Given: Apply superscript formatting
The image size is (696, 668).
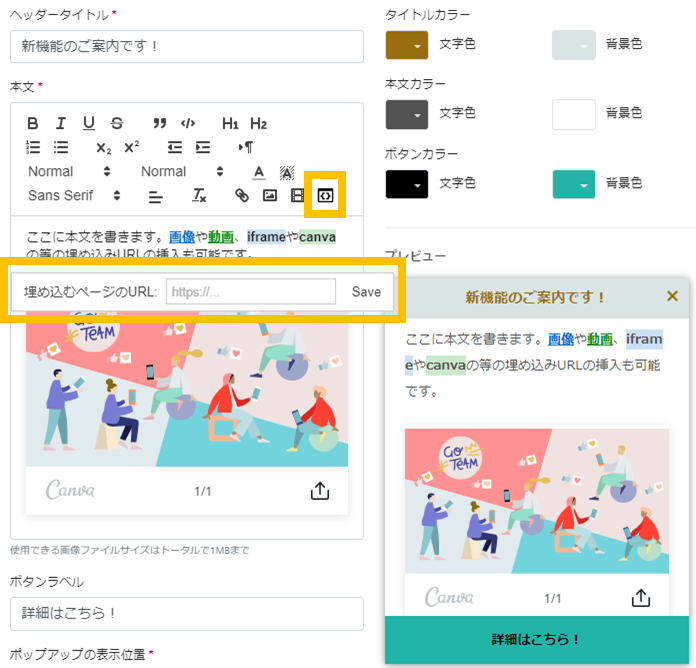Looking at the screenshot, I should click(x=131, y=146).
